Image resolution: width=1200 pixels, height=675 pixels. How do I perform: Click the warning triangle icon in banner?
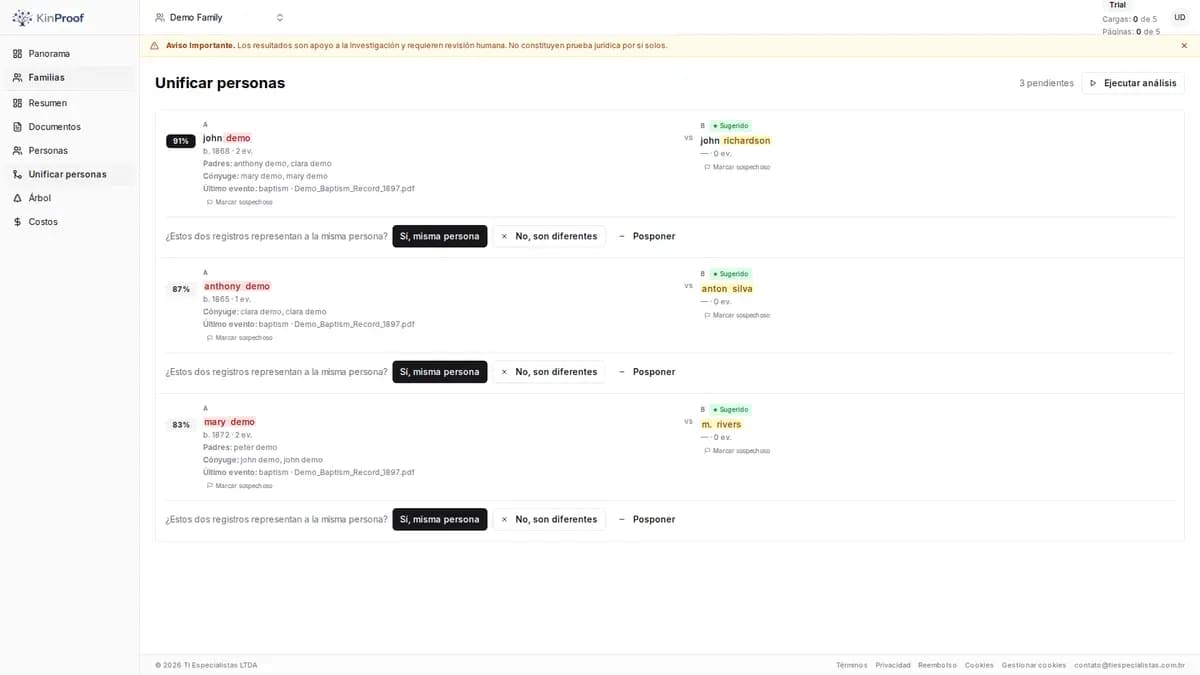pos(154,45)
